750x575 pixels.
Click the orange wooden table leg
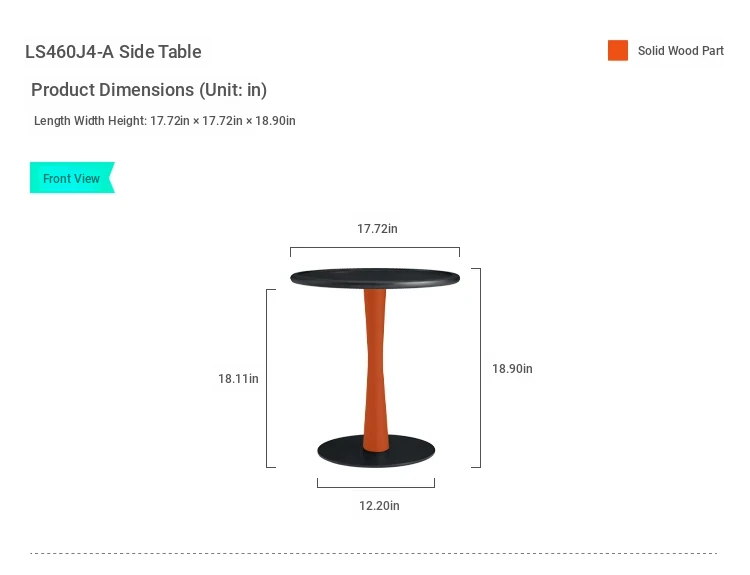click(x=375, y=369)
